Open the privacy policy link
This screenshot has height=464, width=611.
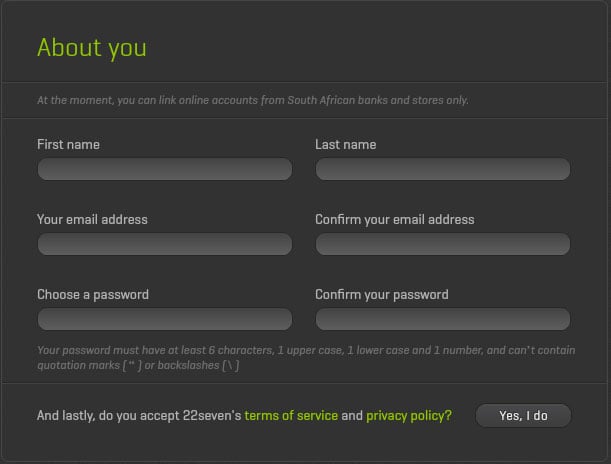(408, 415)
